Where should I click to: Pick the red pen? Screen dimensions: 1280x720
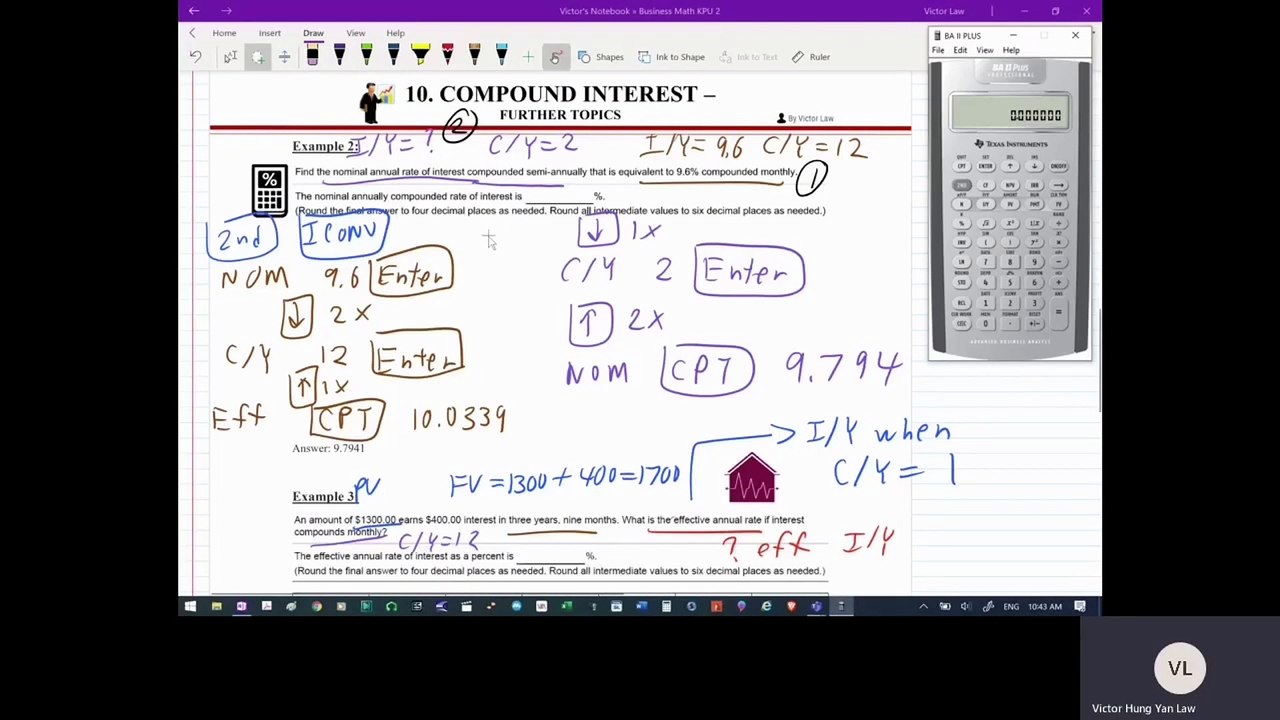coord(447,56)
